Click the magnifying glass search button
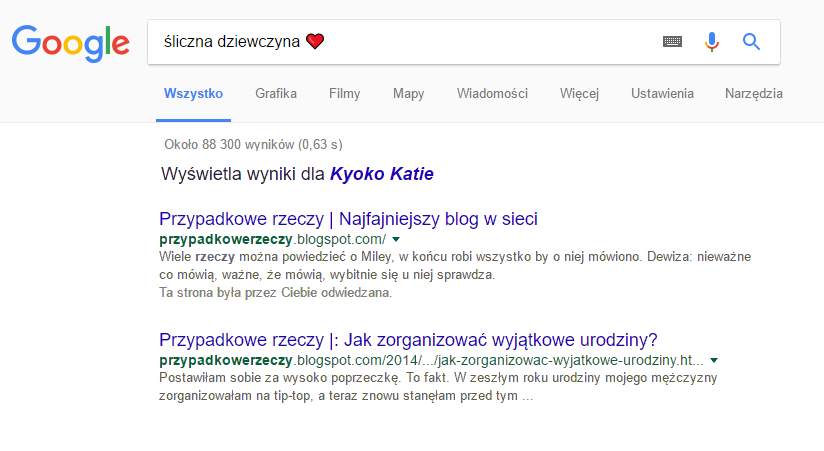 coord(751,42)
